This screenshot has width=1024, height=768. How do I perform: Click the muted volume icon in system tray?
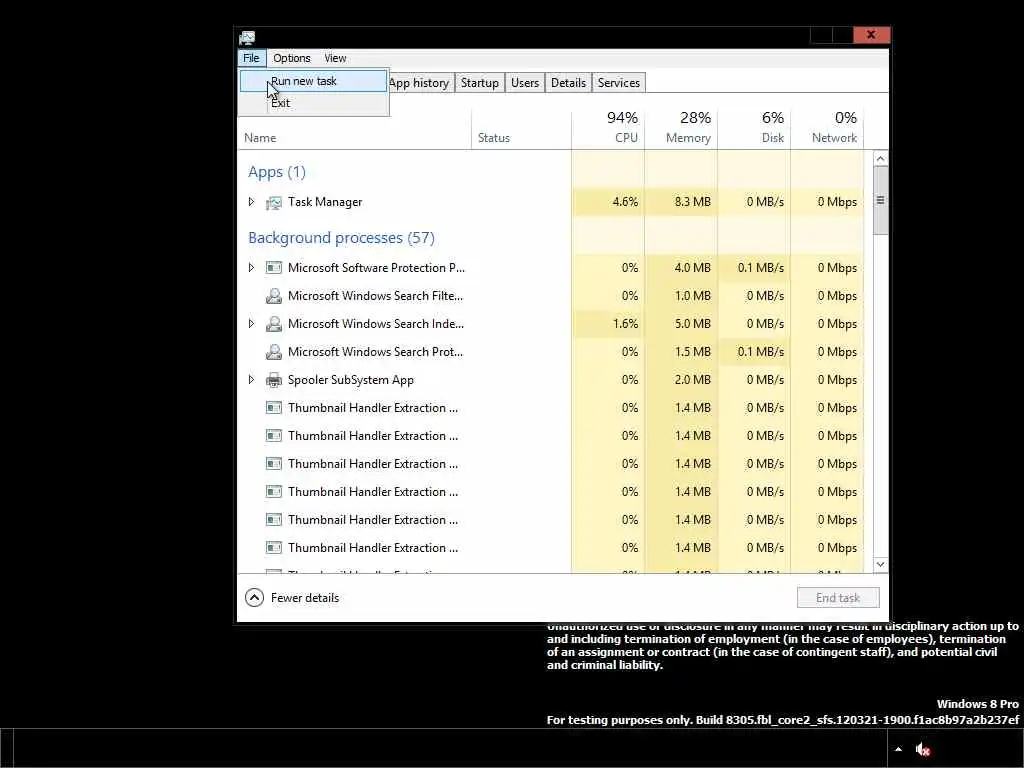point(922,749)
